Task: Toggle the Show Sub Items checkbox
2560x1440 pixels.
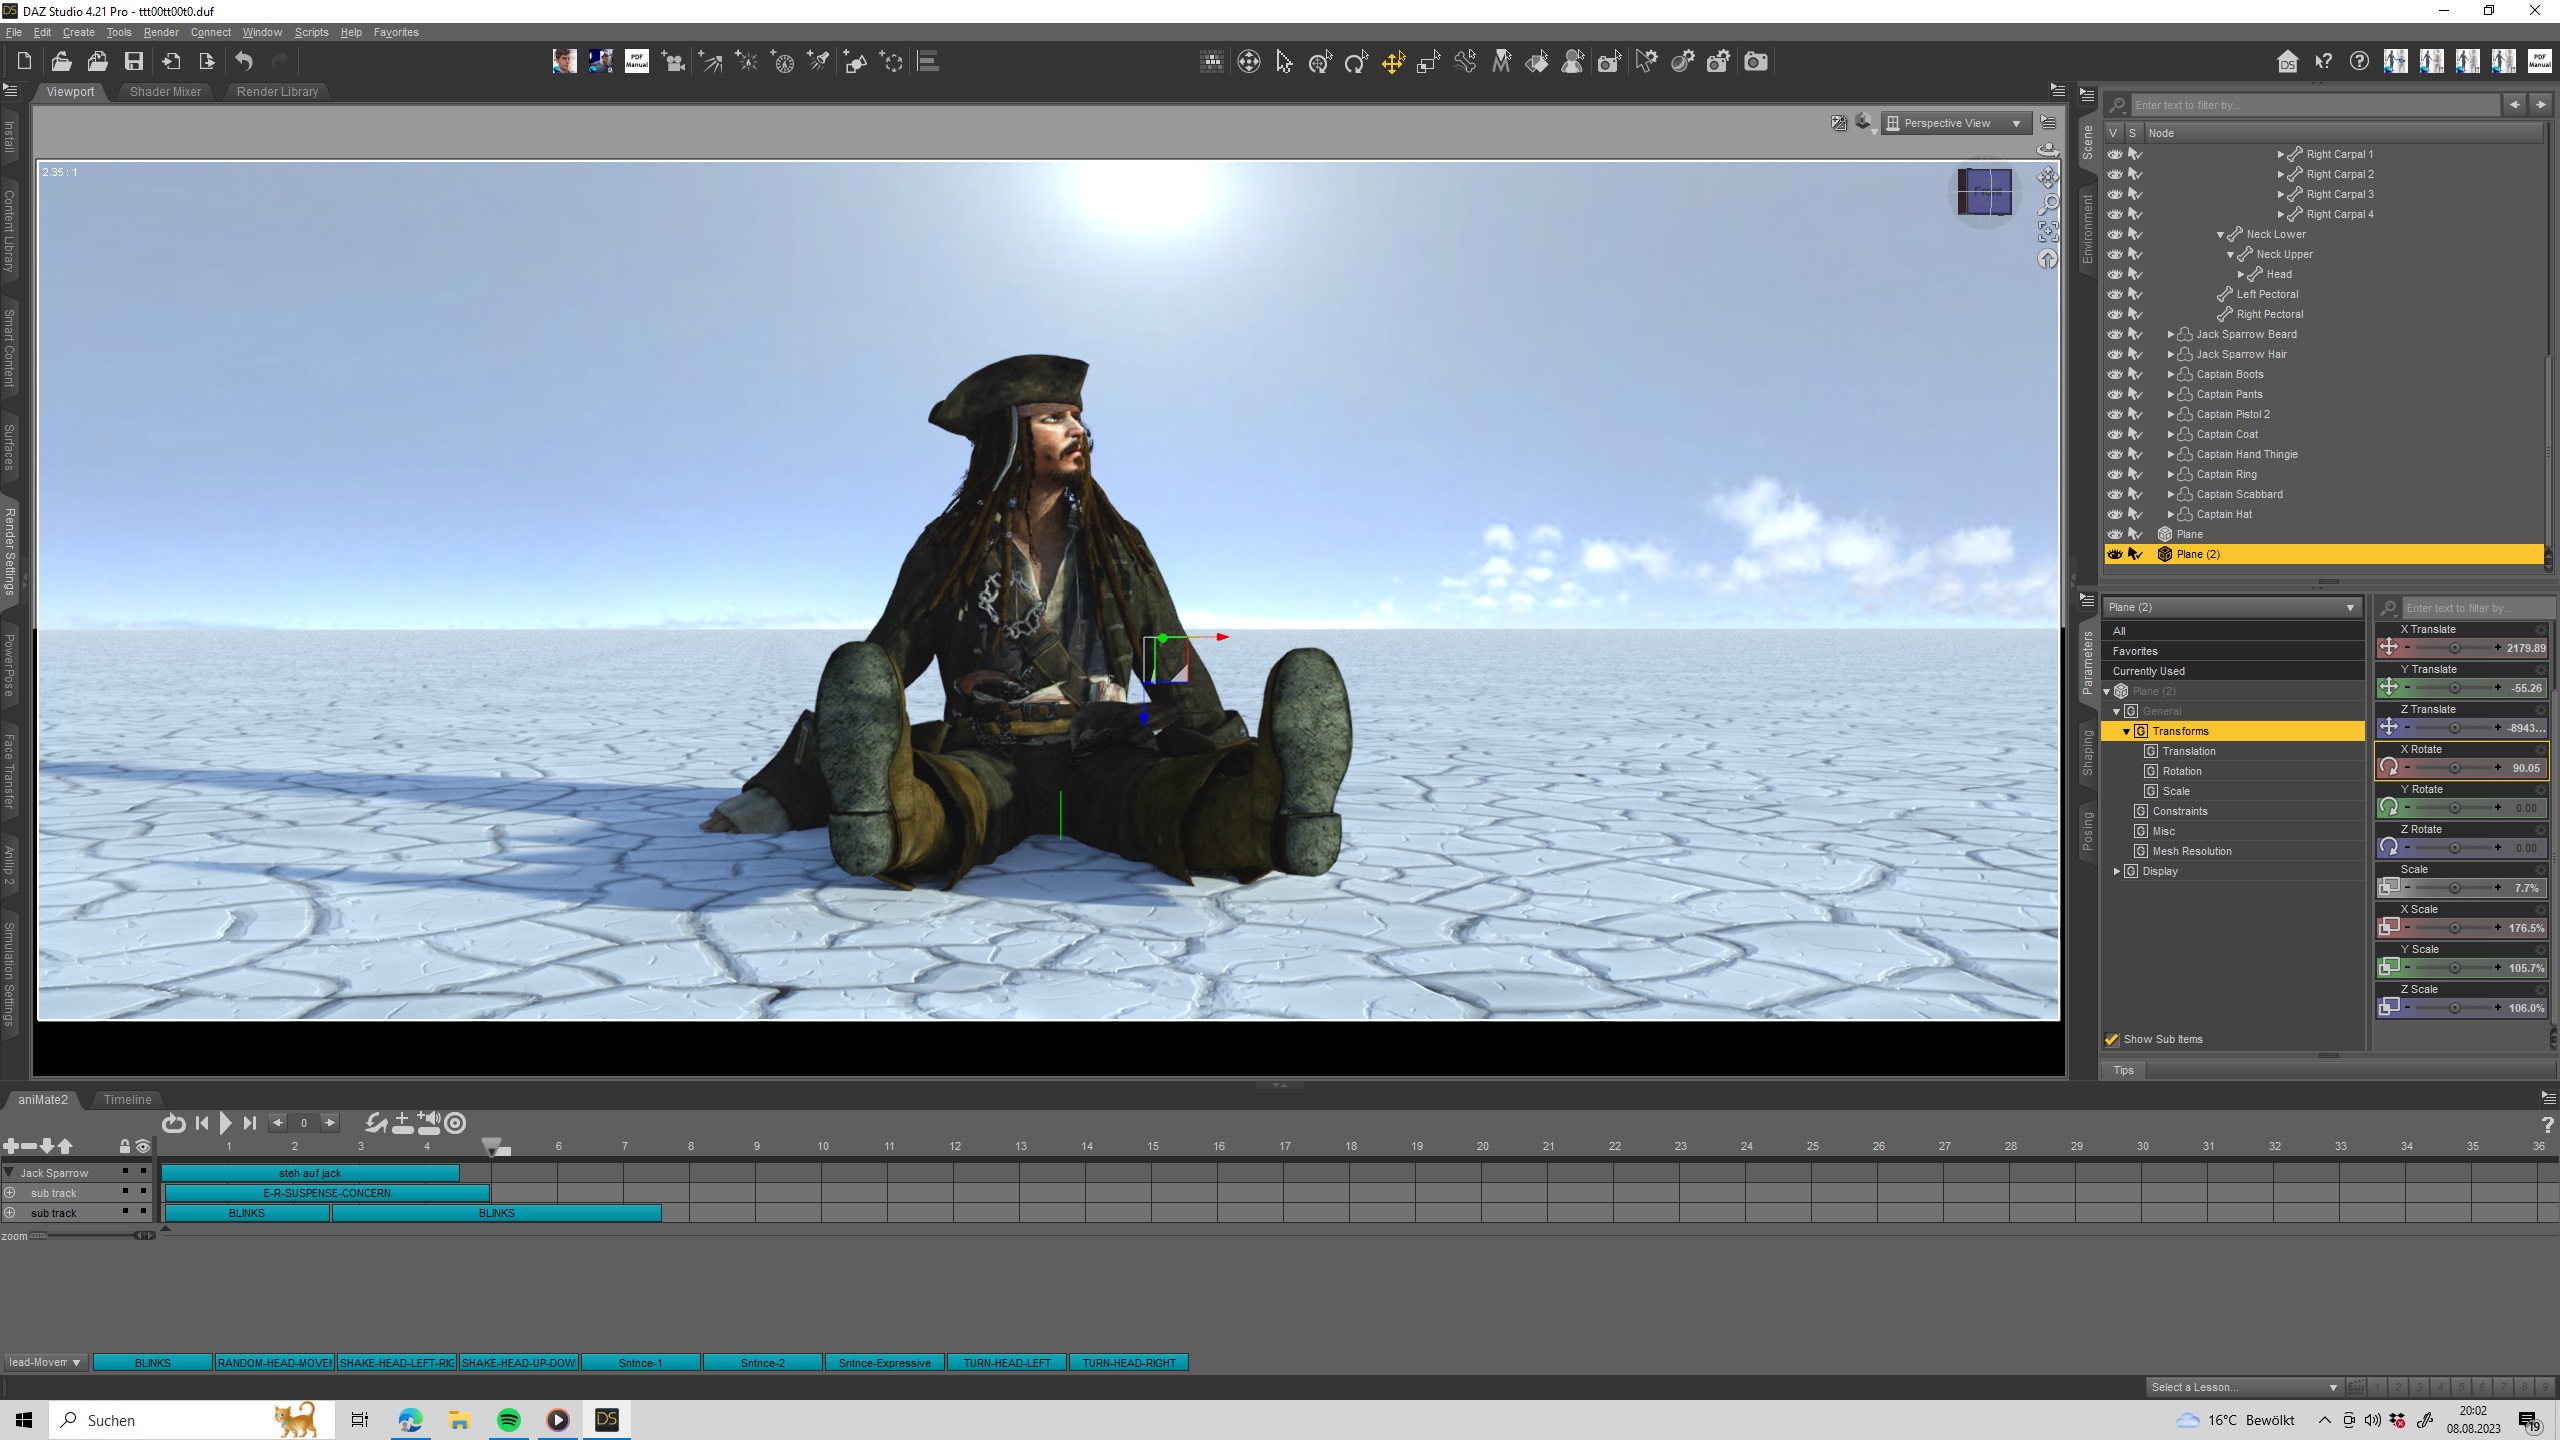Action: (x=2112, y=1039)
